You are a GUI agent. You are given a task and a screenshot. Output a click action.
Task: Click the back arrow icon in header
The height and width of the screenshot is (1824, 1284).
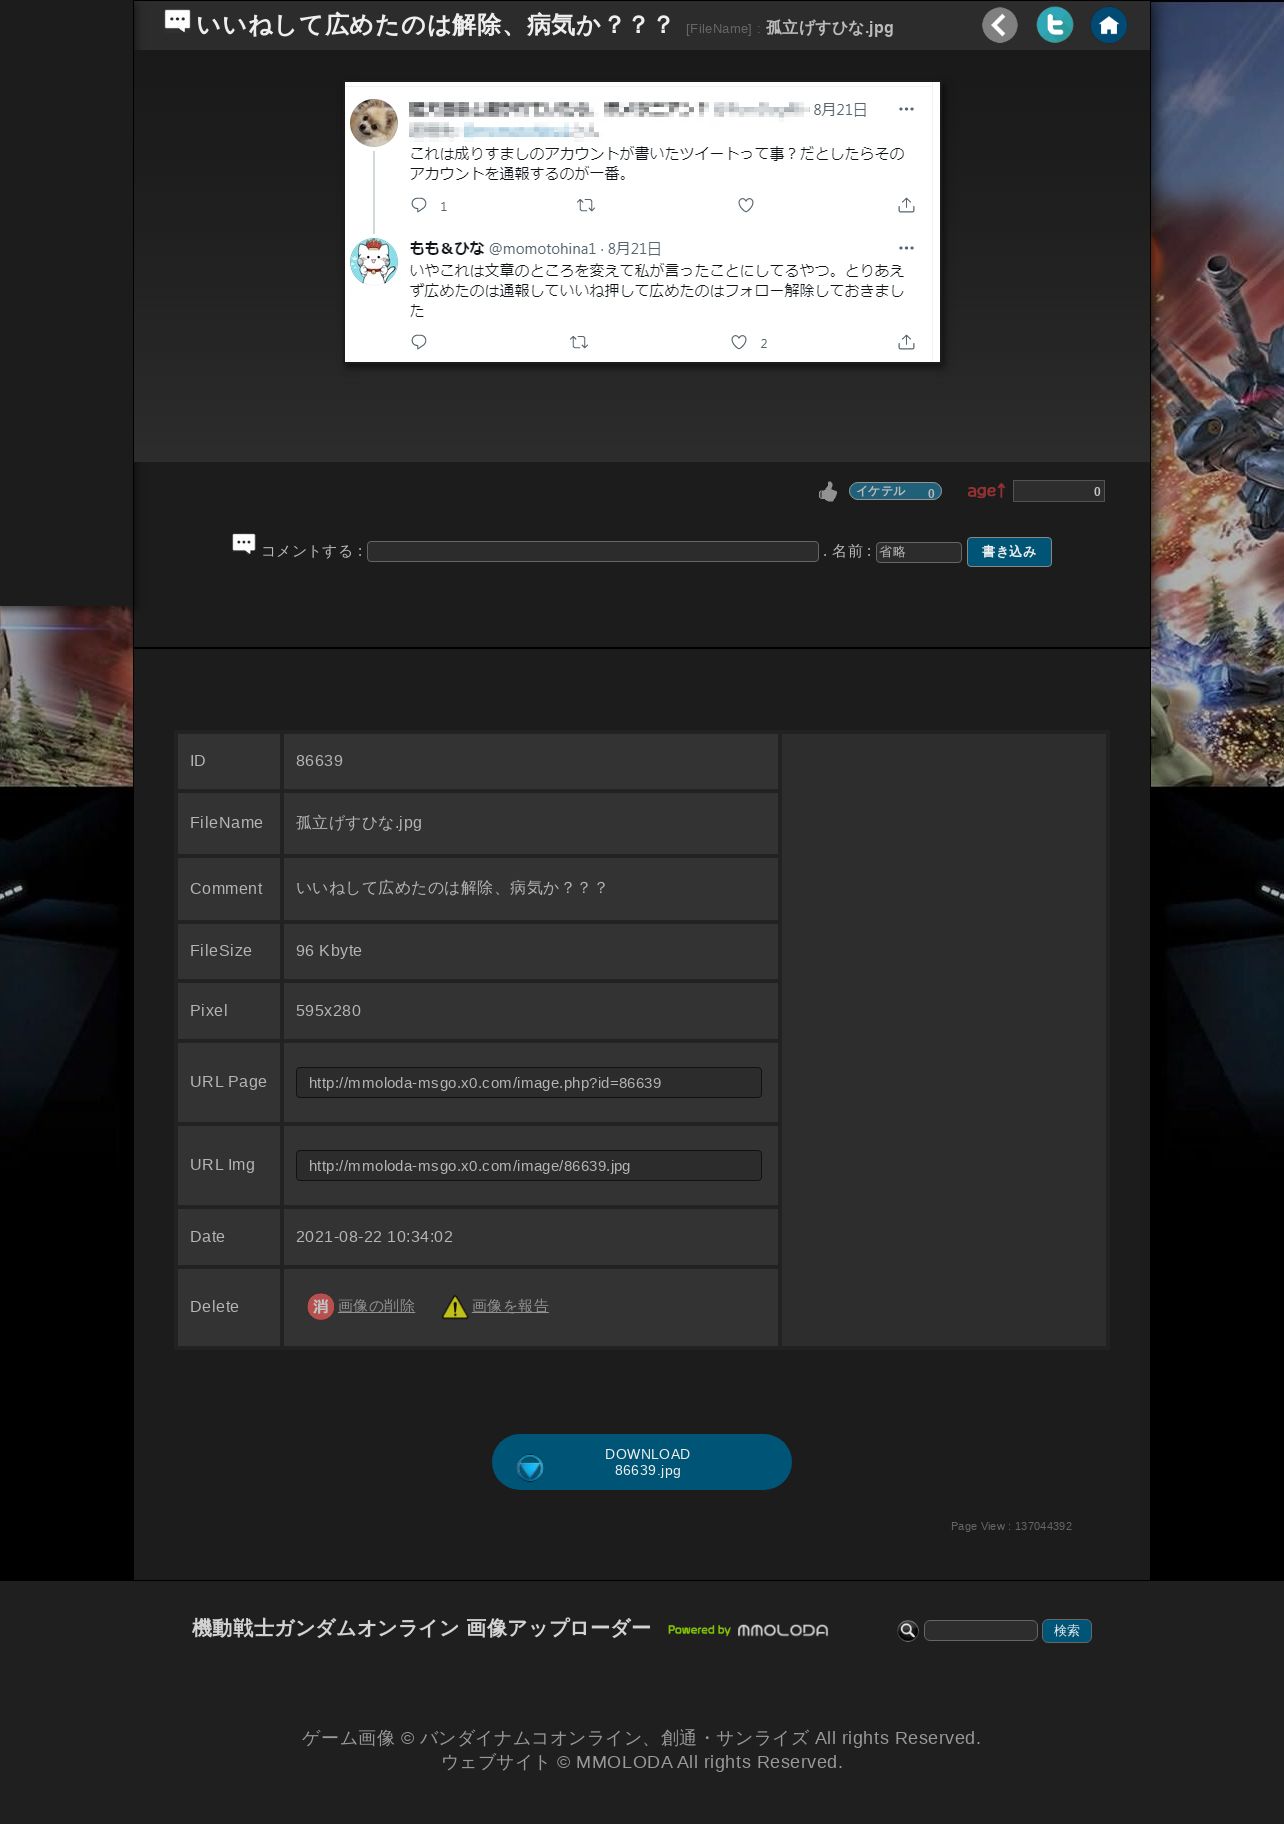pyautogui.click(x=999, y=25)
